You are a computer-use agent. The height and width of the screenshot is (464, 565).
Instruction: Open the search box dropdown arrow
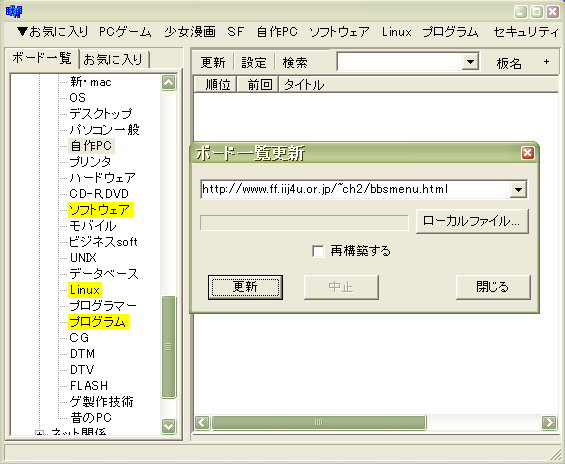(470, 62)
